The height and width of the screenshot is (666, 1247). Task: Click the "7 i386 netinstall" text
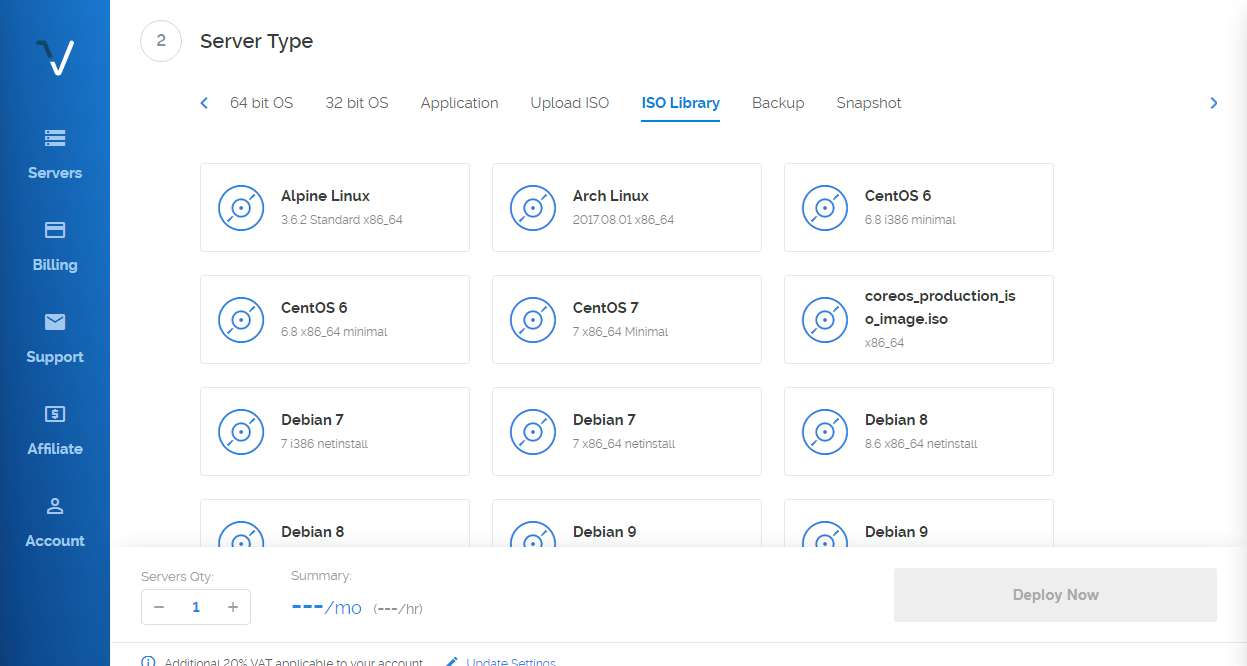(325, 444)
